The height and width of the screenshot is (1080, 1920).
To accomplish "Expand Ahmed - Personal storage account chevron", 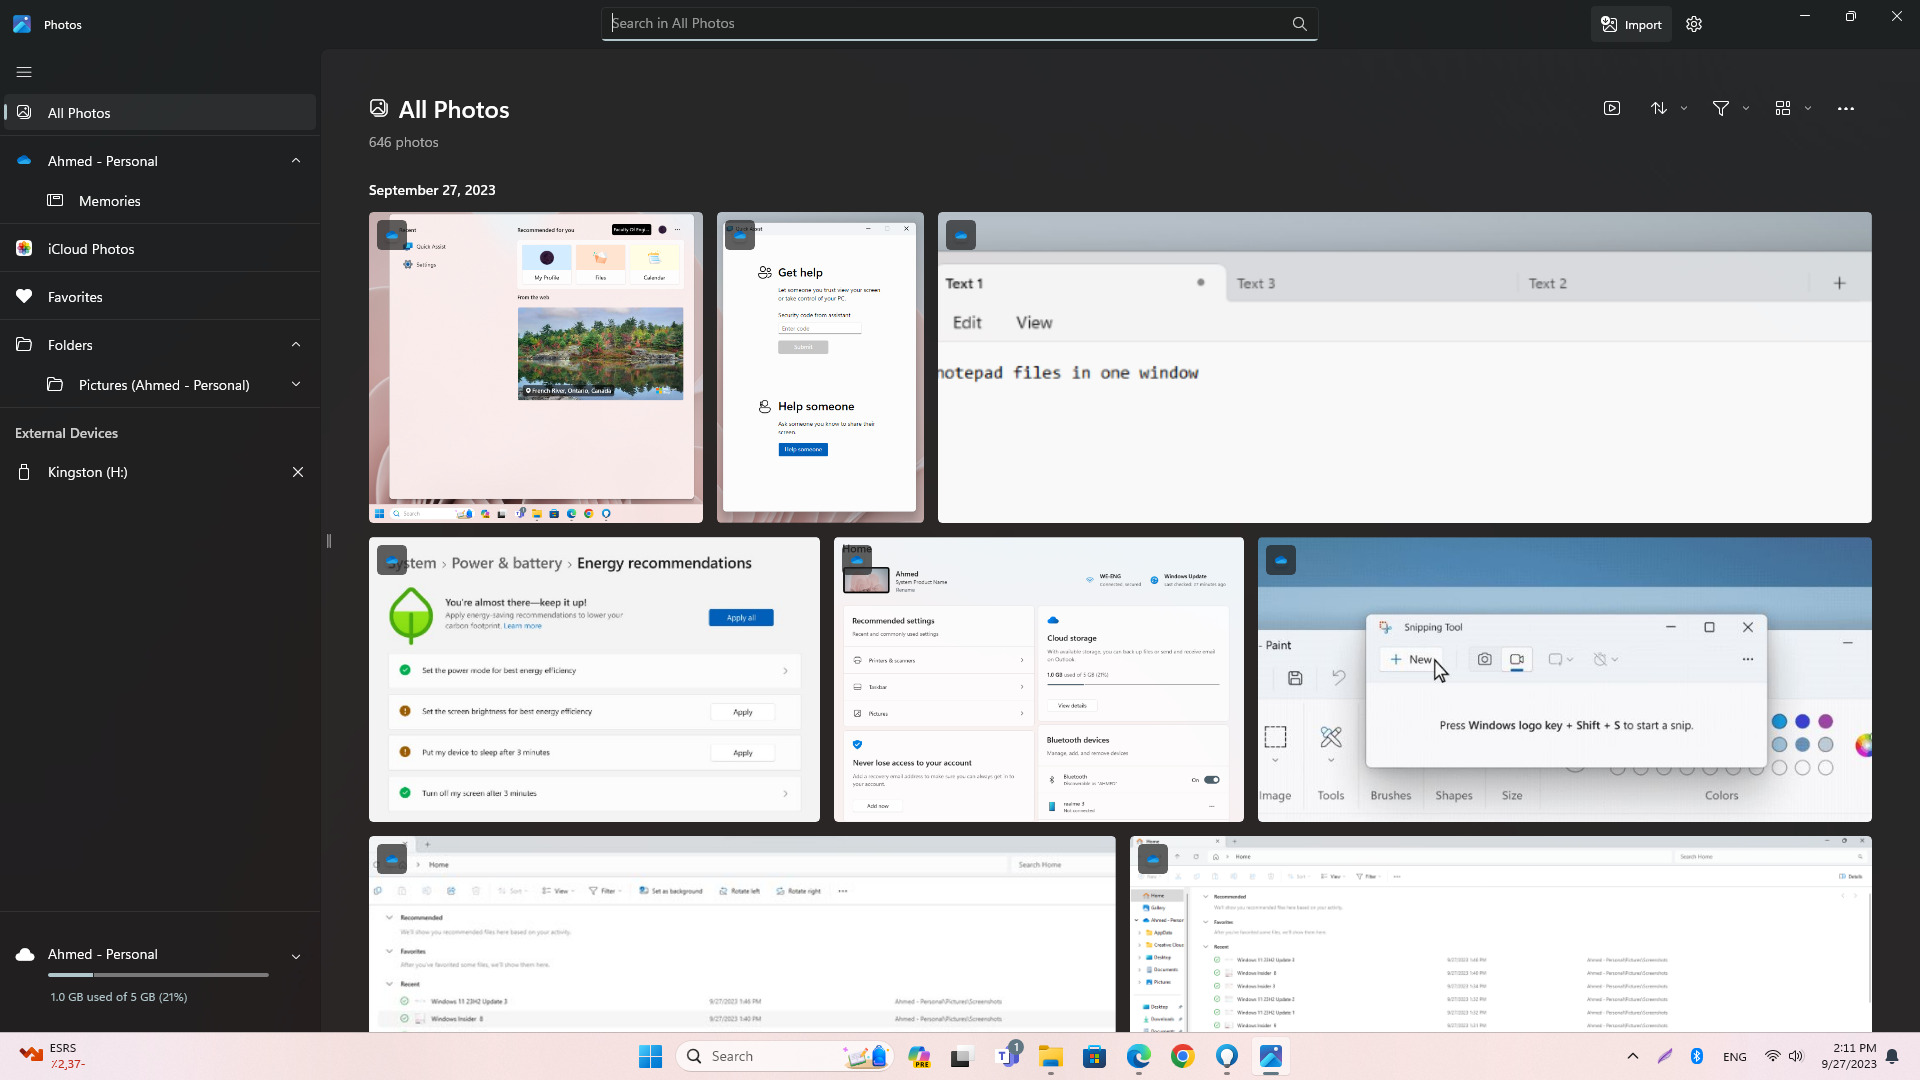I will pos(296,956).
